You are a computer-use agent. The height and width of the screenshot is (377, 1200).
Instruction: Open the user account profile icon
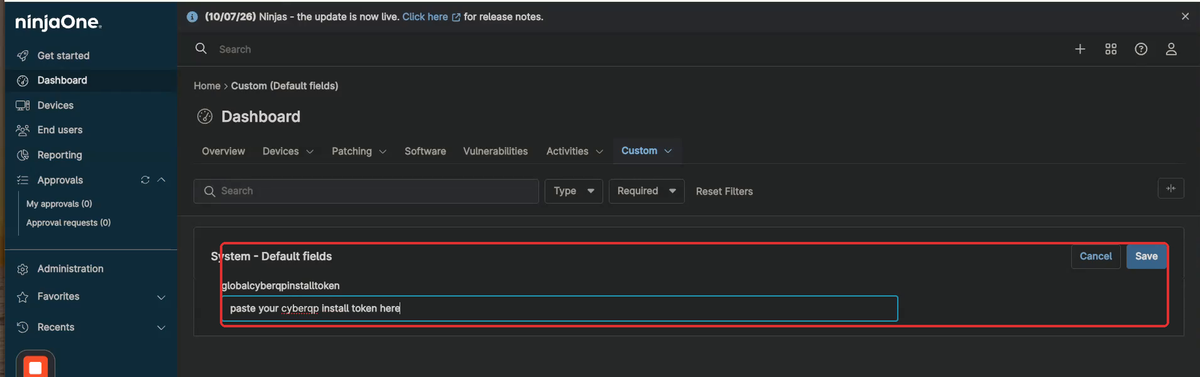1171,49
